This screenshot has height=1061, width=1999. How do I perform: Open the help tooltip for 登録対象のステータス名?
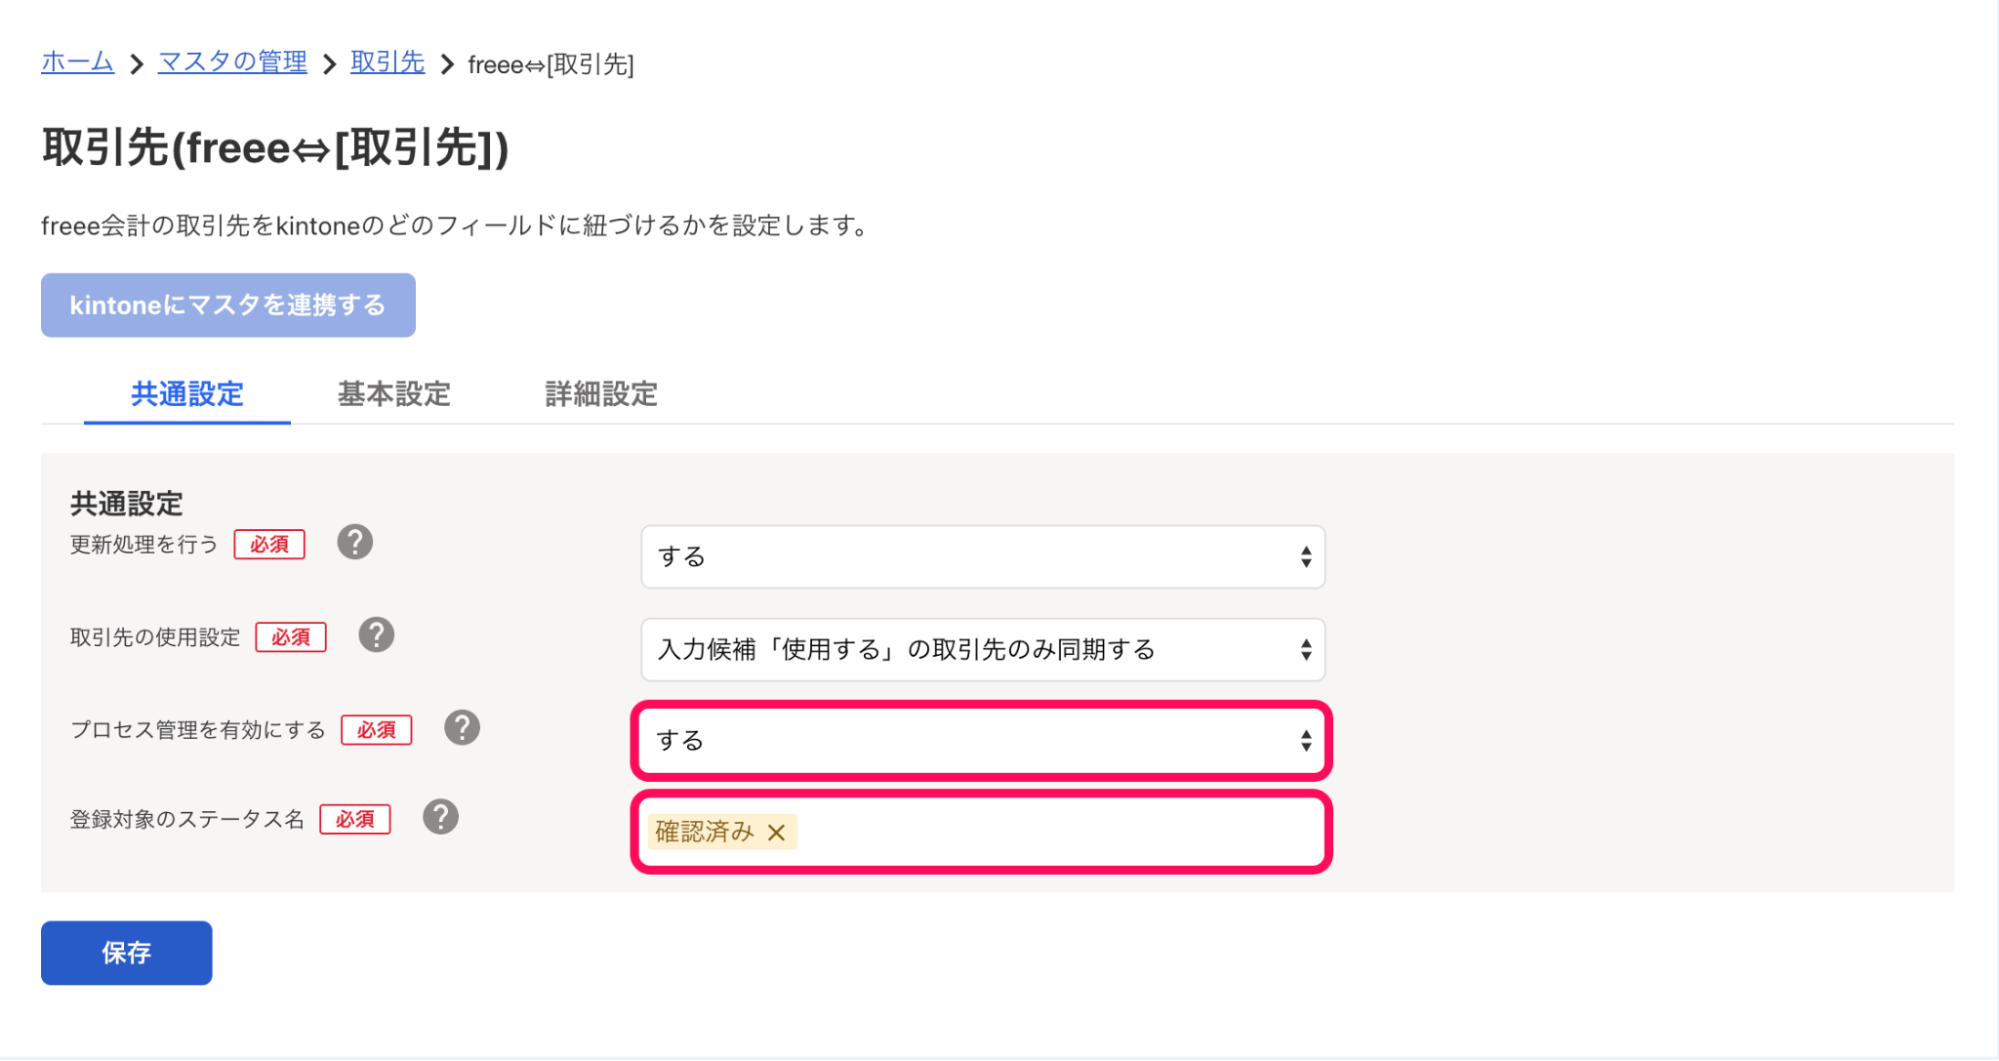coord(440,817)
